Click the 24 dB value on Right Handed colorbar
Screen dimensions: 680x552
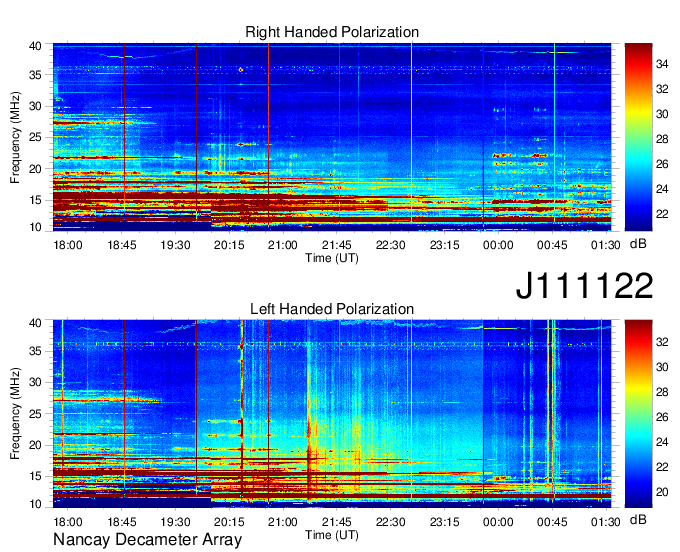(662, 189)
